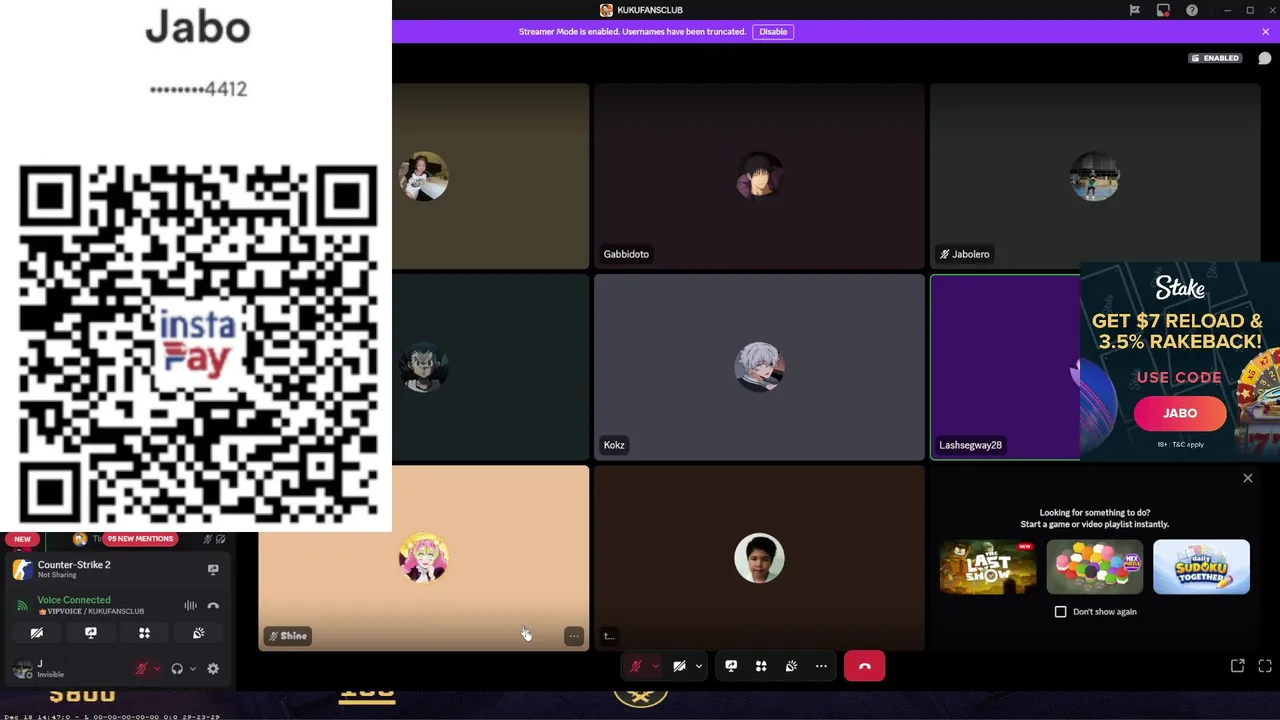Viewport: 1280px width, 720px height.
Task: Open User Settings gear icon
Action: [213, 669]
